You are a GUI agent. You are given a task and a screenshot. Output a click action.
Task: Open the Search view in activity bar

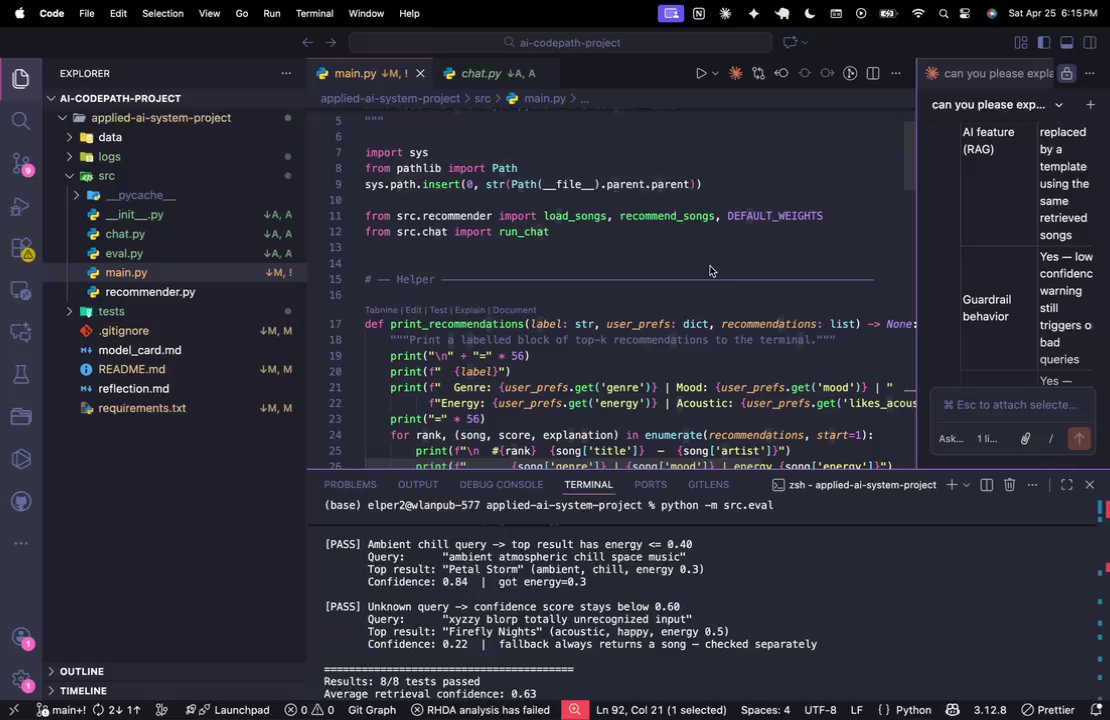(x=20, y=121)
